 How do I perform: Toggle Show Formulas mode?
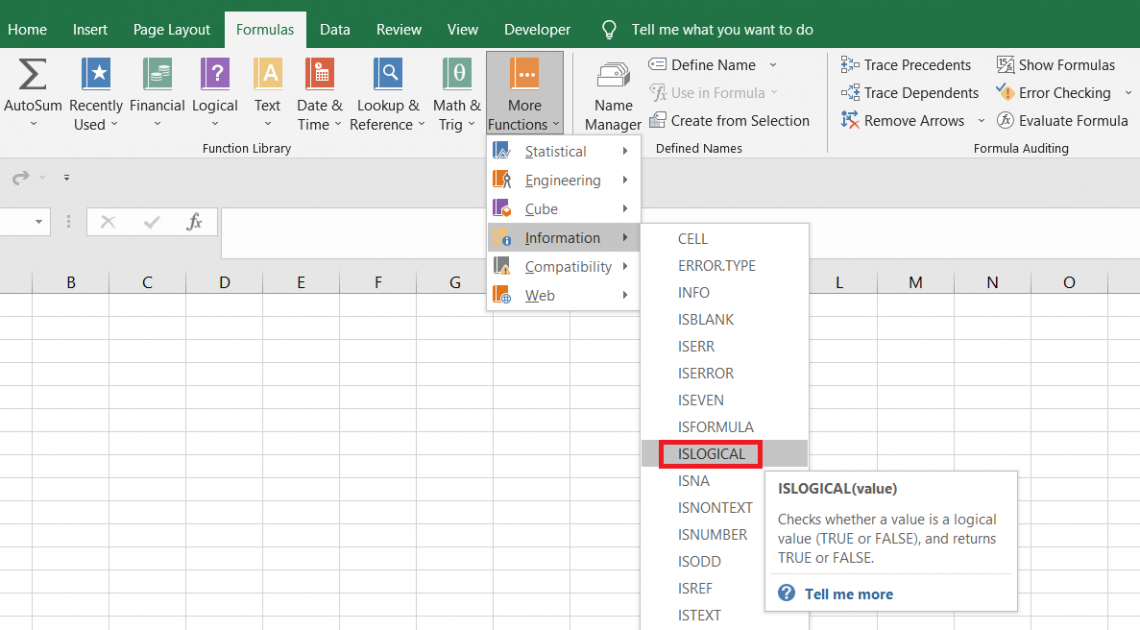click(1055, 65)
